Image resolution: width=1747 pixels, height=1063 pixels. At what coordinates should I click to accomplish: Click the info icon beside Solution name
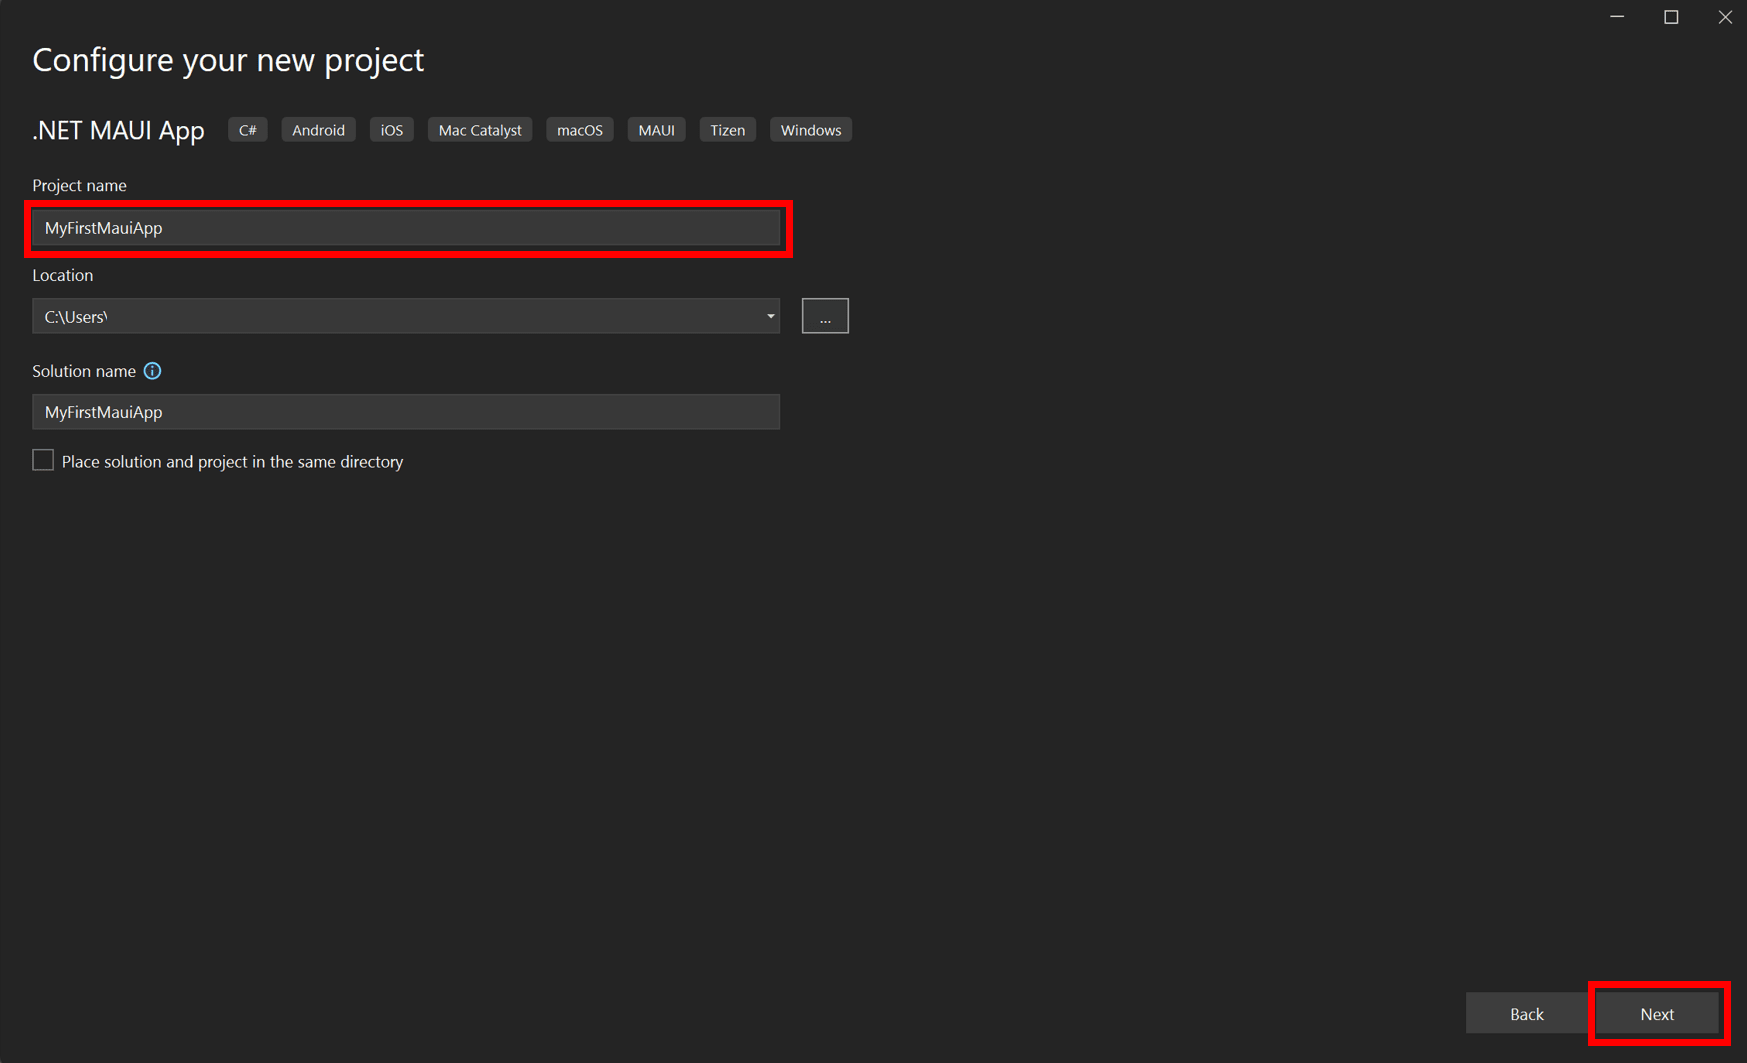152,371
